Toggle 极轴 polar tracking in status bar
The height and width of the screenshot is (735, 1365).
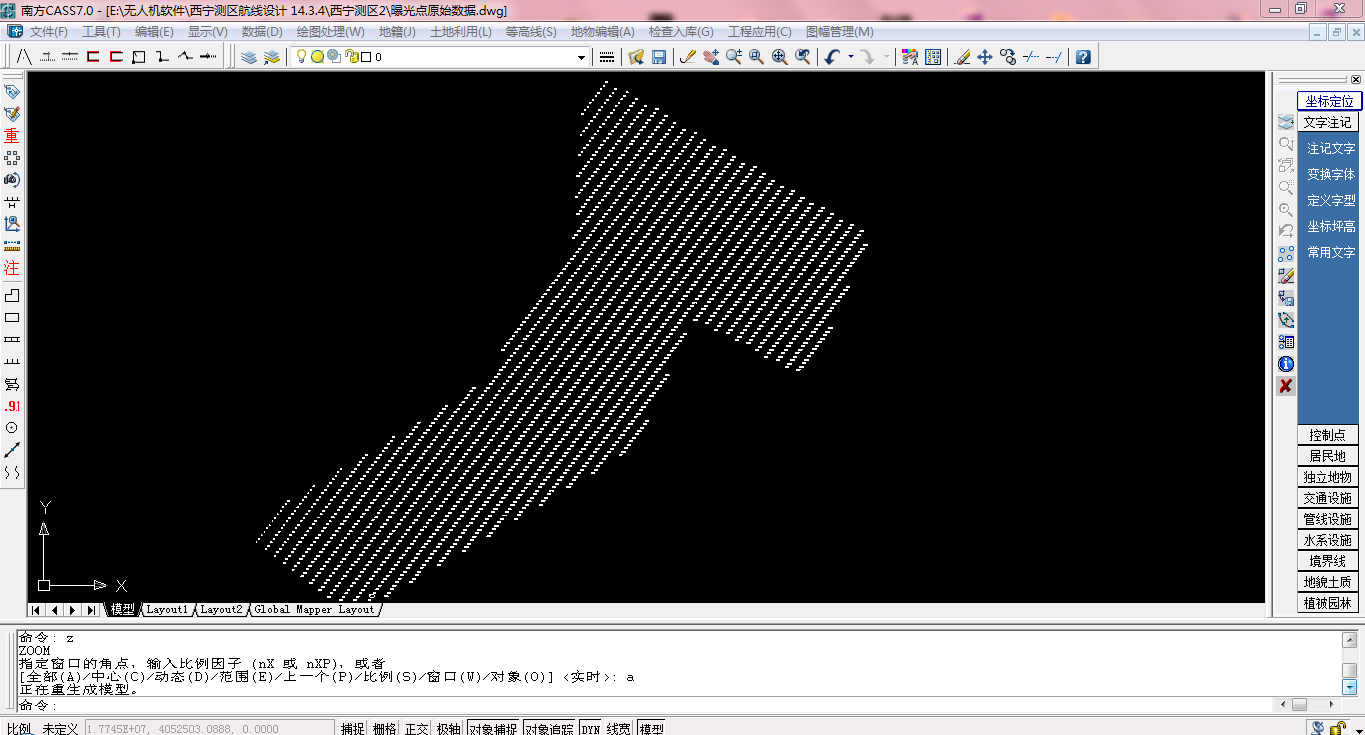click(x=449, y=728)
